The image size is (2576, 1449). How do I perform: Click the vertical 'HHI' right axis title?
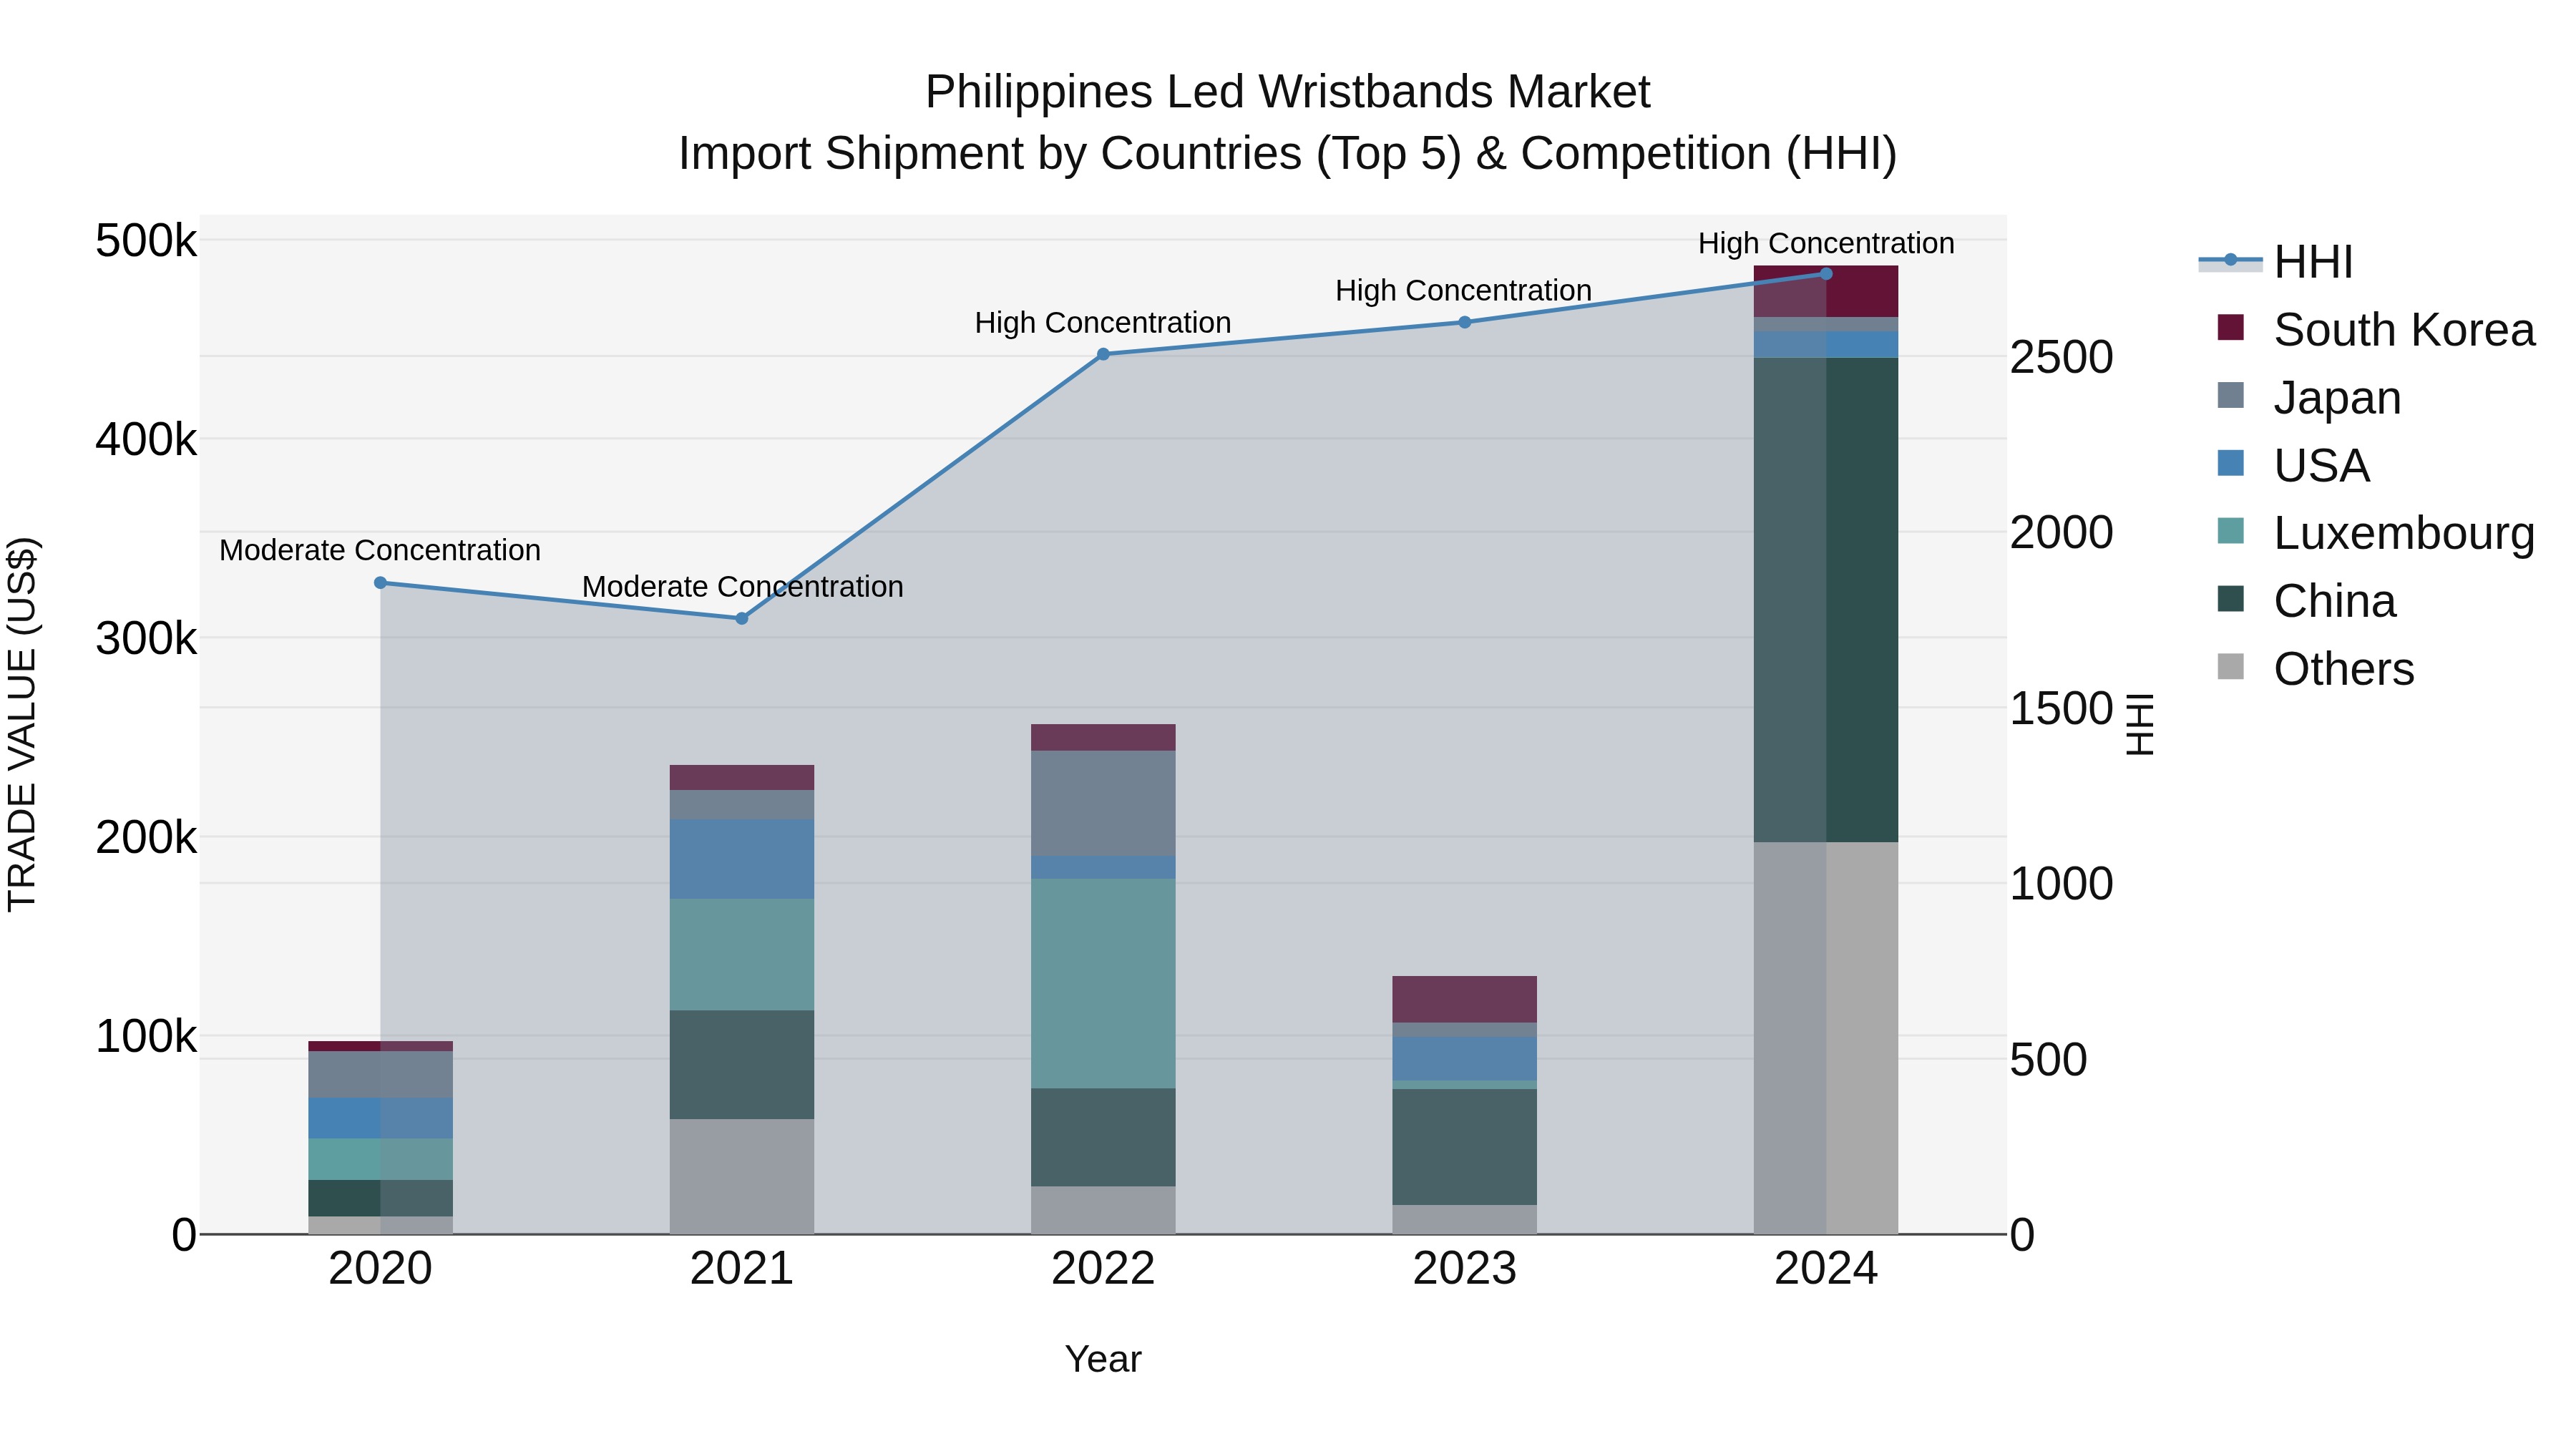[x=2139, y=724]
